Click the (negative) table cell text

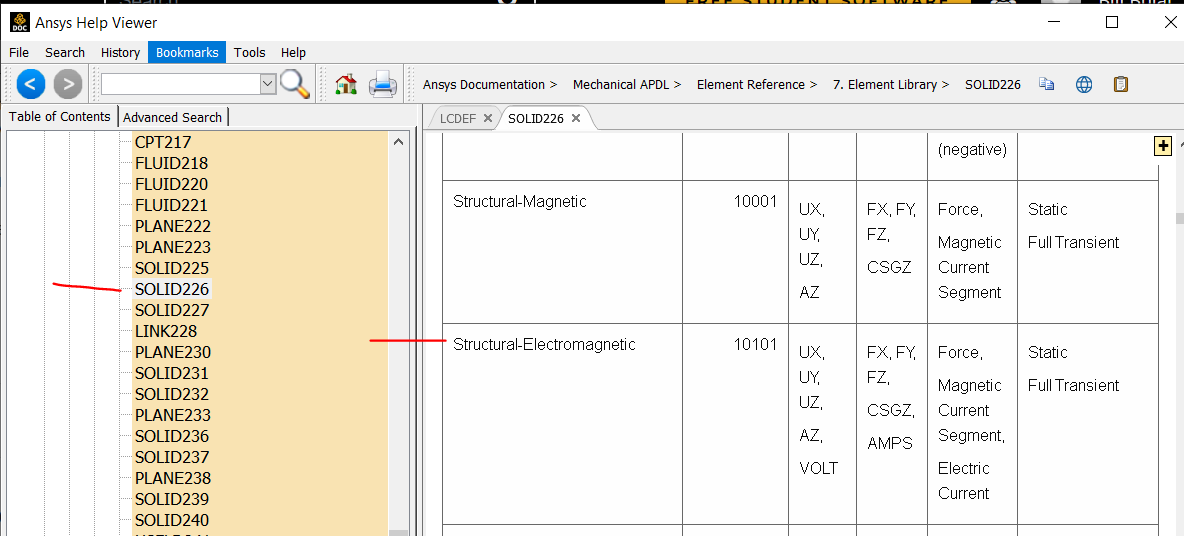click(x=973, y=150)
